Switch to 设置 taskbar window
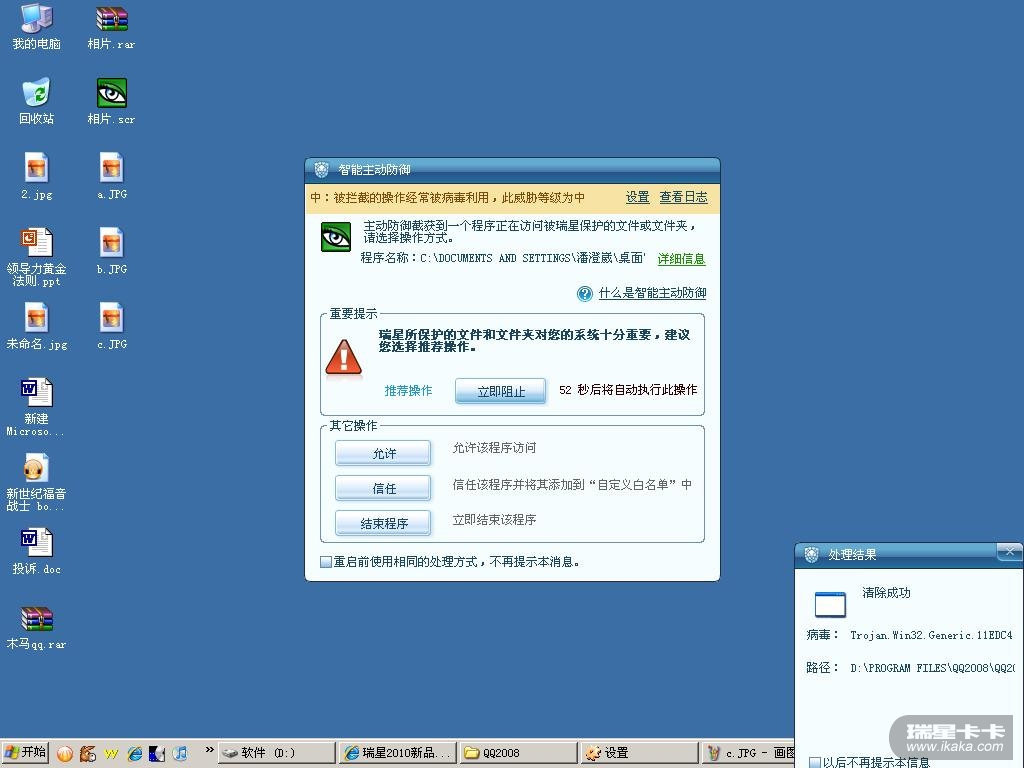 point(640,753)
